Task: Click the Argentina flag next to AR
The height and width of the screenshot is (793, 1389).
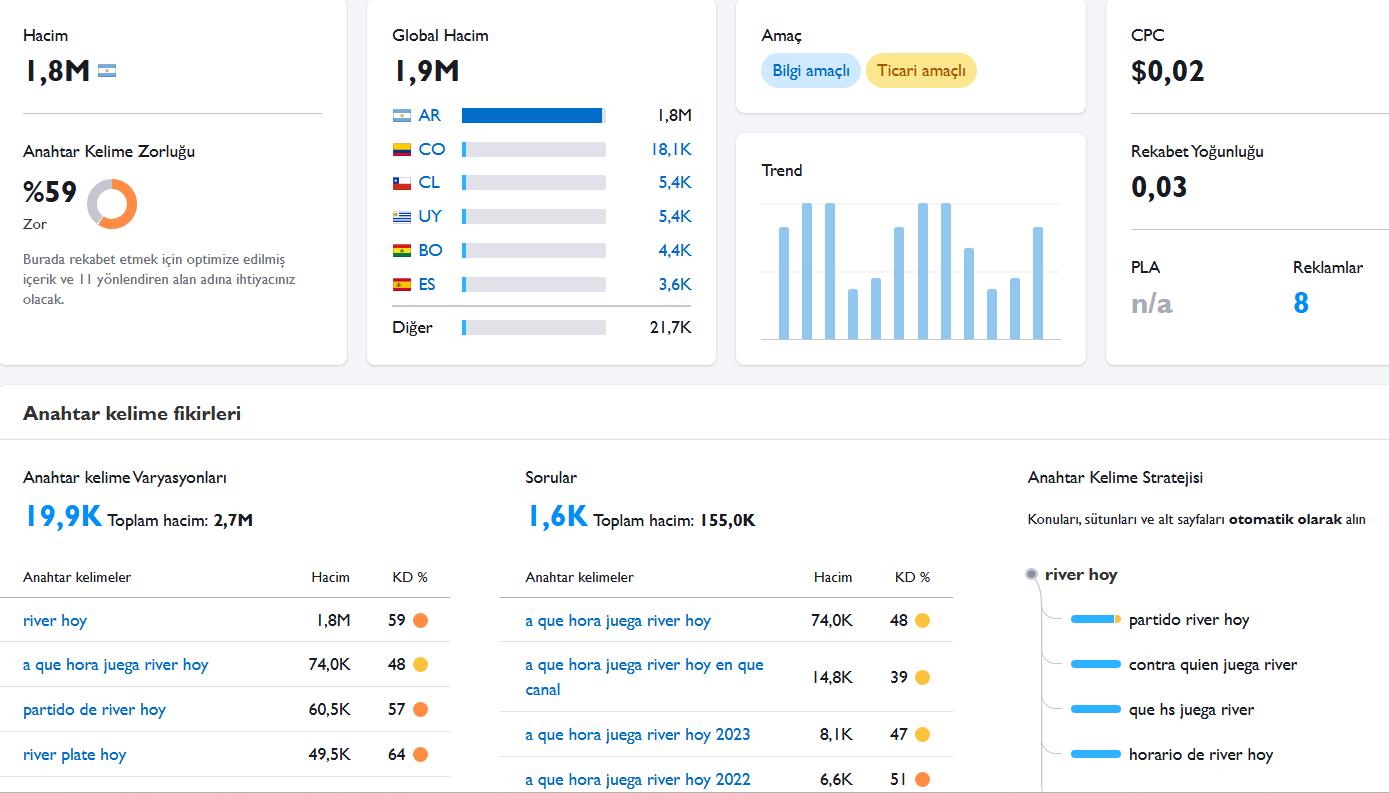Action: [402, 116]
